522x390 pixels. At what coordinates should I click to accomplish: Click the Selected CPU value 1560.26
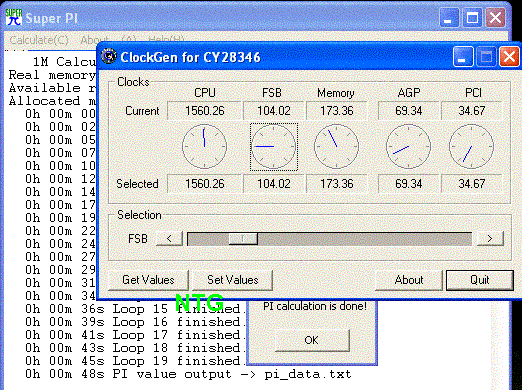click(204, 184)
